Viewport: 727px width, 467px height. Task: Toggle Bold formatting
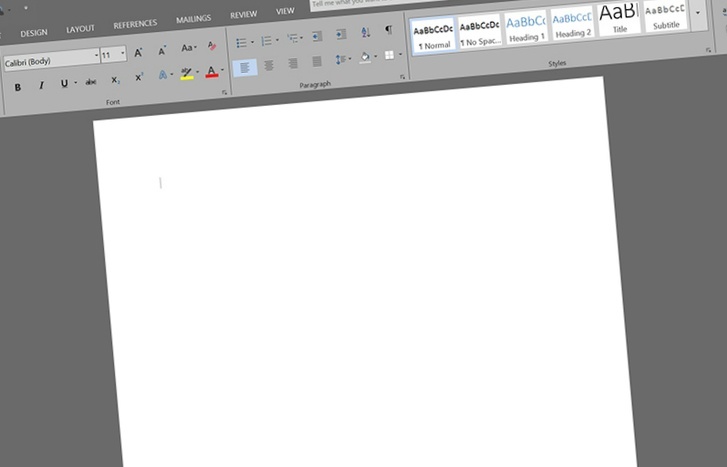(18, 86)
